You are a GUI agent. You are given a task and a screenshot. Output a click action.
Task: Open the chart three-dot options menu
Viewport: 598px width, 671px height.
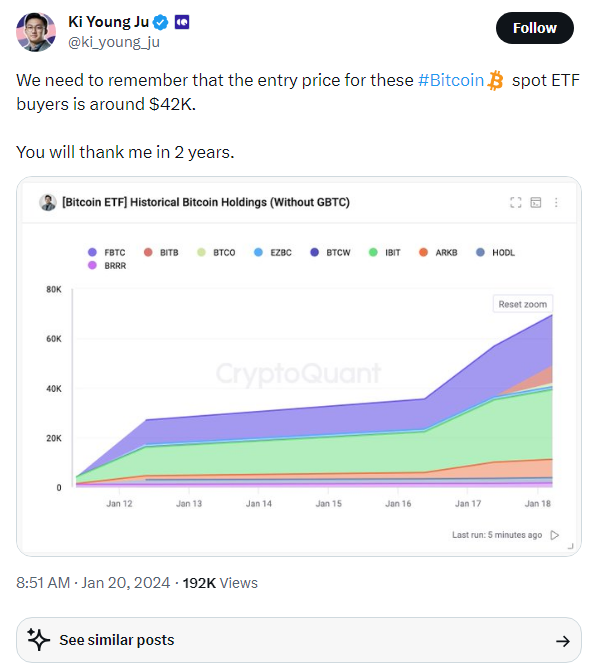[556, 202]
